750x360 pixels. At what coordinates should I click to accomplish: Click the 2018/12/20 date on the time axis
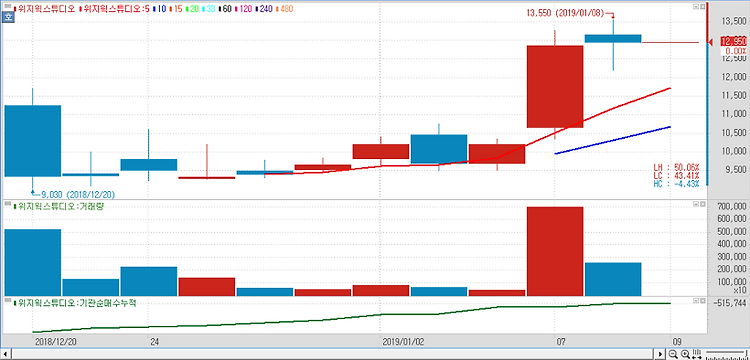(55, 342)
